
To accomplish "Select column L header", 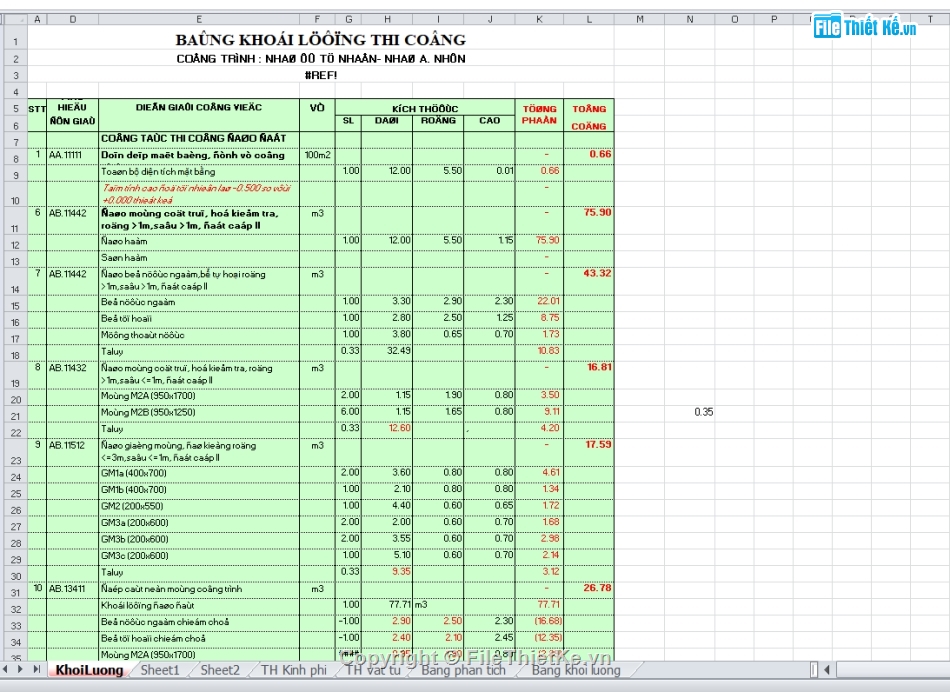I will tap(589, 19).
